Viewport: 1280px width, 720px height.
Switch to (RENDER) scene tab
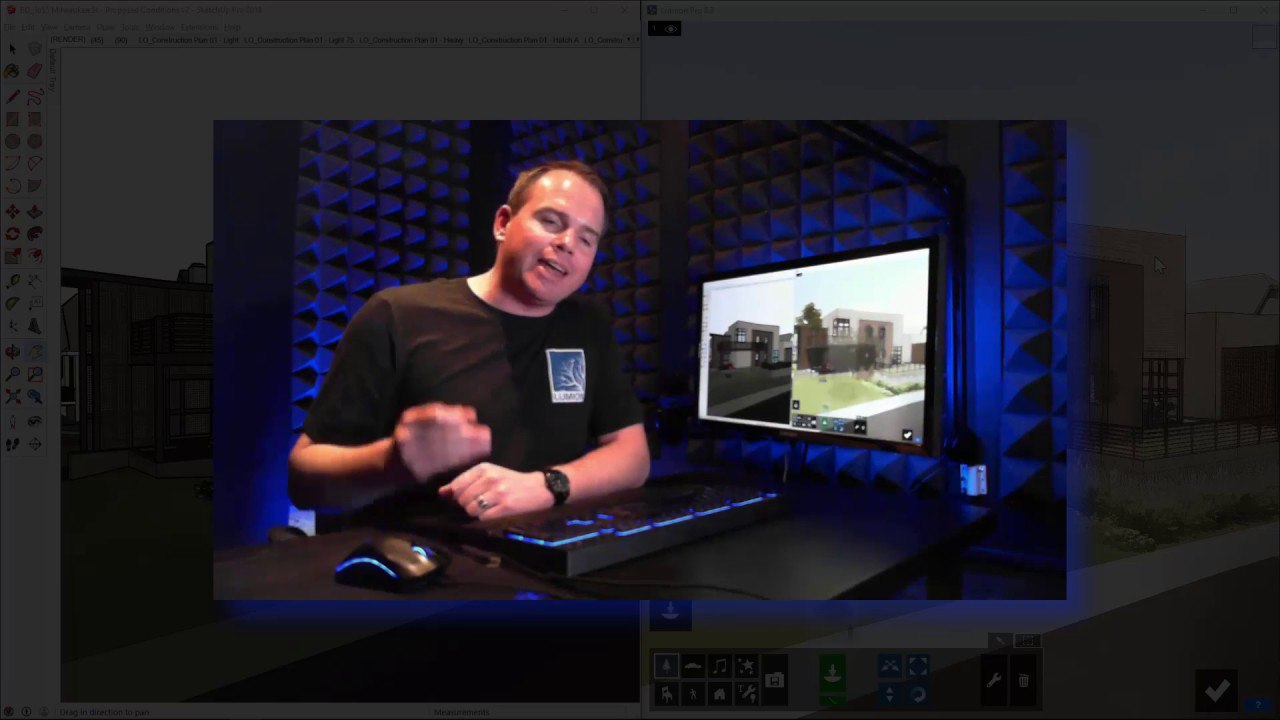coord(67,40)
